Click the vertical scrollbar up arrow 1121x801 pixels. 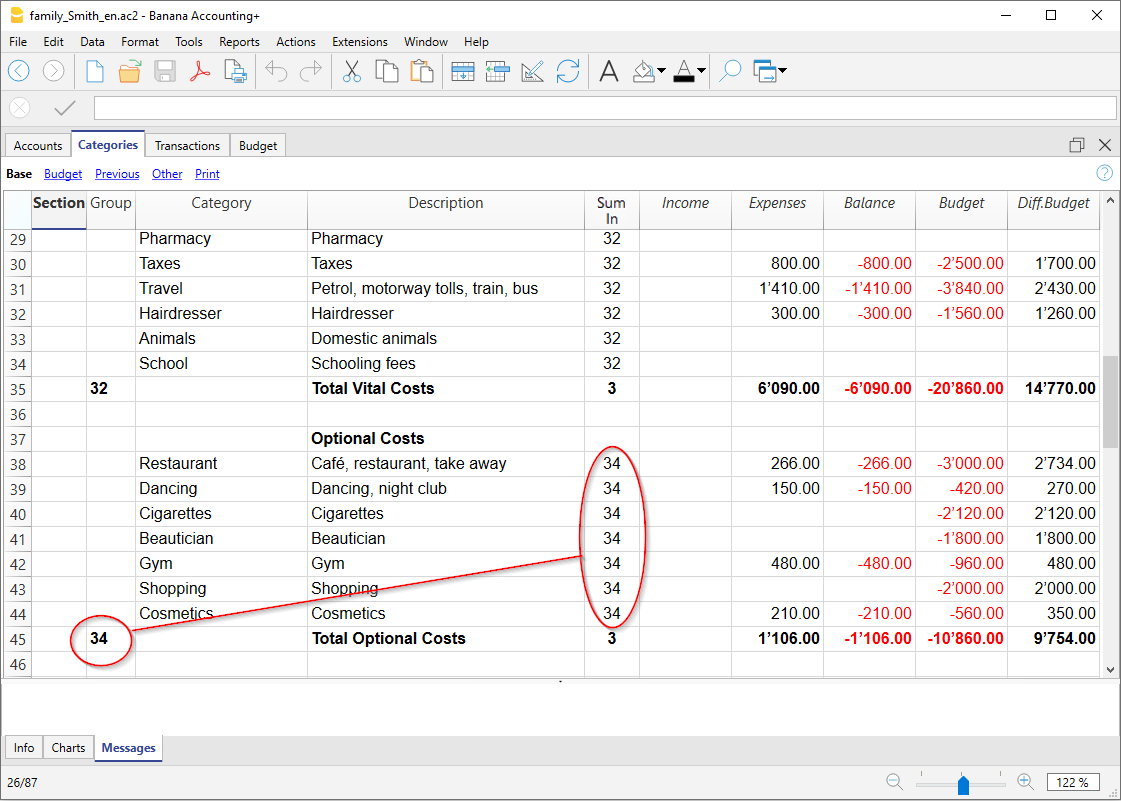(1110, 200)
